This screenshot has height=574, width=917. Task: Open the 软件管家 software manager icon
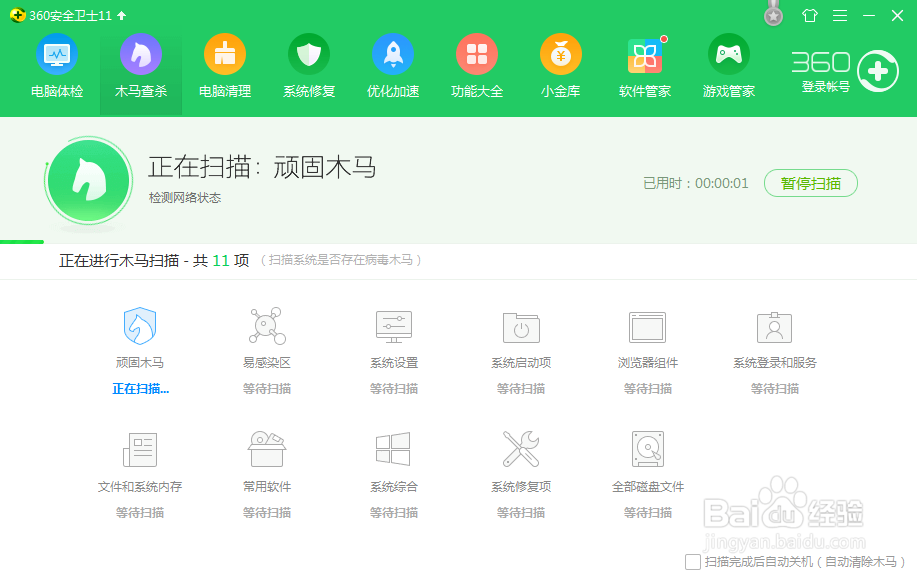(x=644, y=56)
